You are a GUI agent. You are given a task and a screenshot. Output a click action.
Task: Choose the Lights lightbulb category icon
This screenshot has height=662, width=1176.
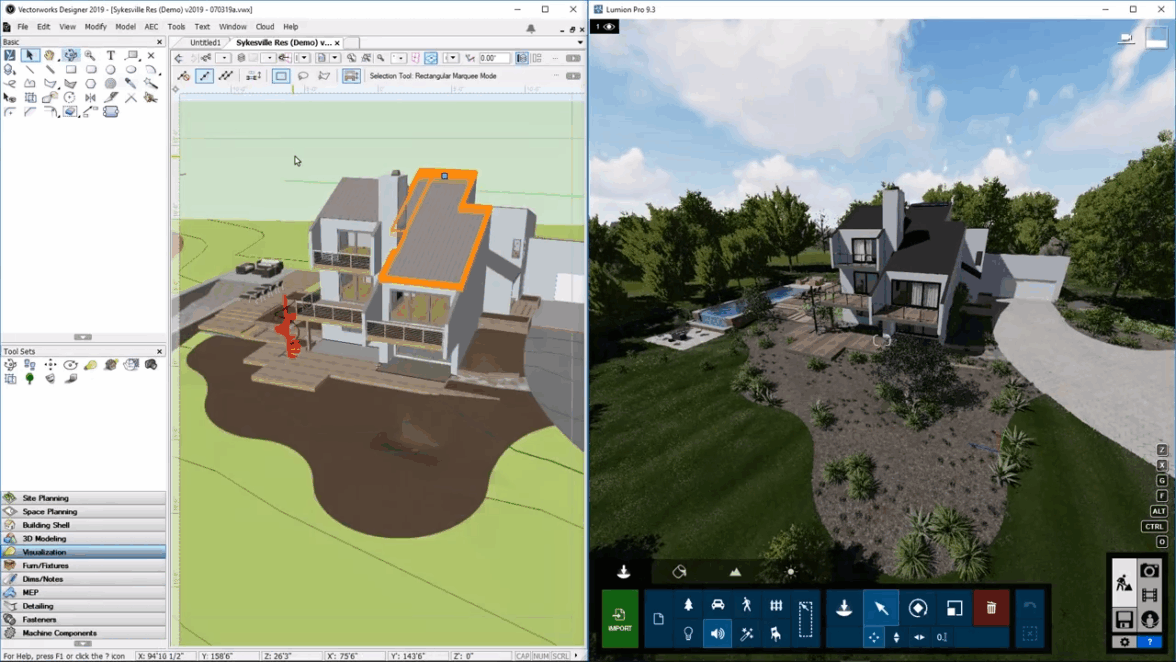pyautogui.click(x=688, y=634)
